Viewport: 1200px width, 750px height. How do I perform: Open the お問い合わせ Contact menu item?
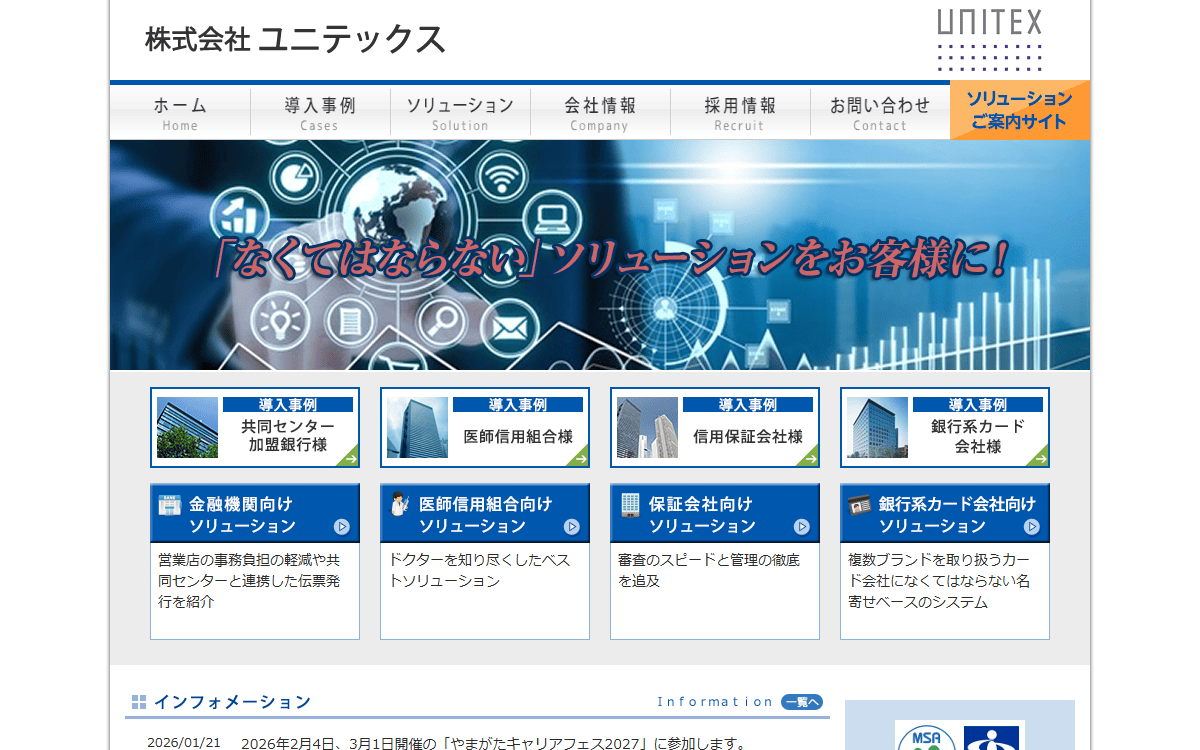click(x=880, y=113)
